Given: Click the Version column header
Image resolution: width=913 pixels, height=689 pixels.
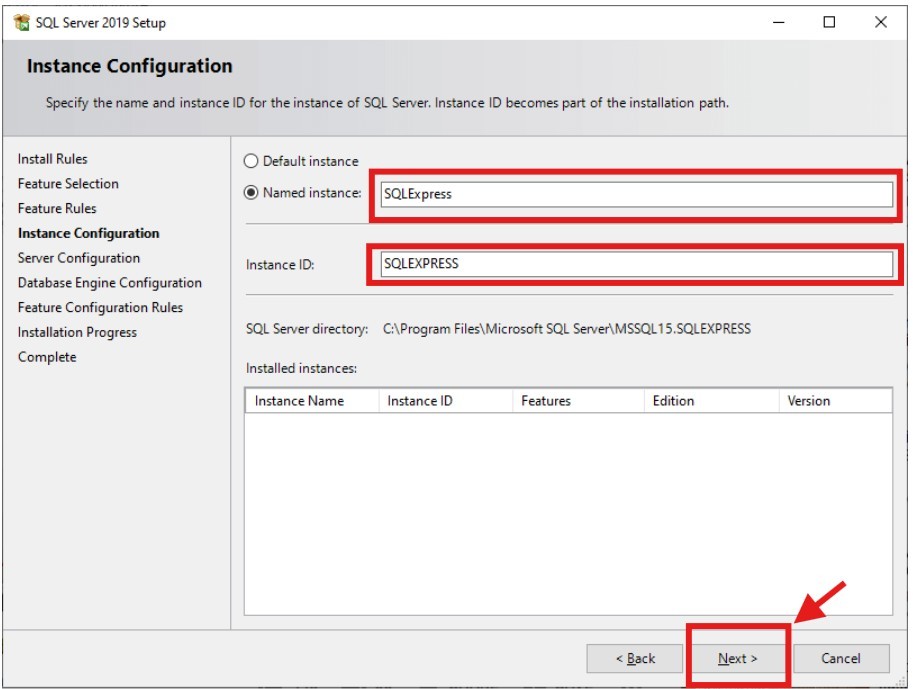Looking at the screenshot, I should 808,401.
